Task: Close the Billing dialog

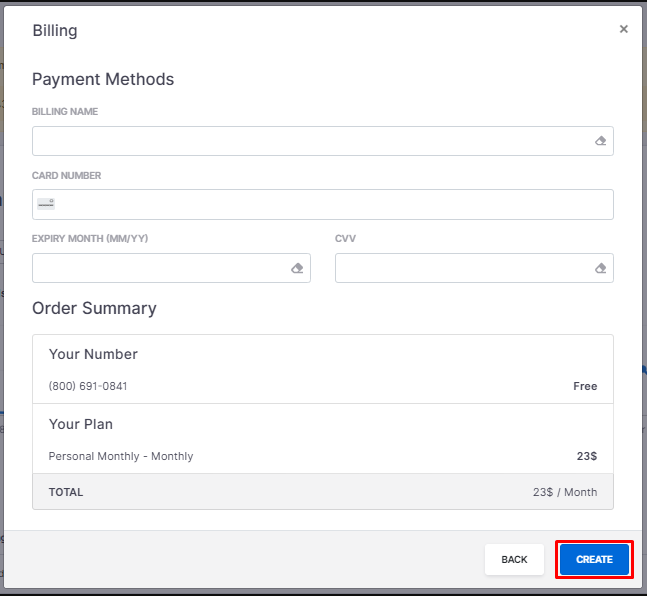Action: [x=623, y=29]
